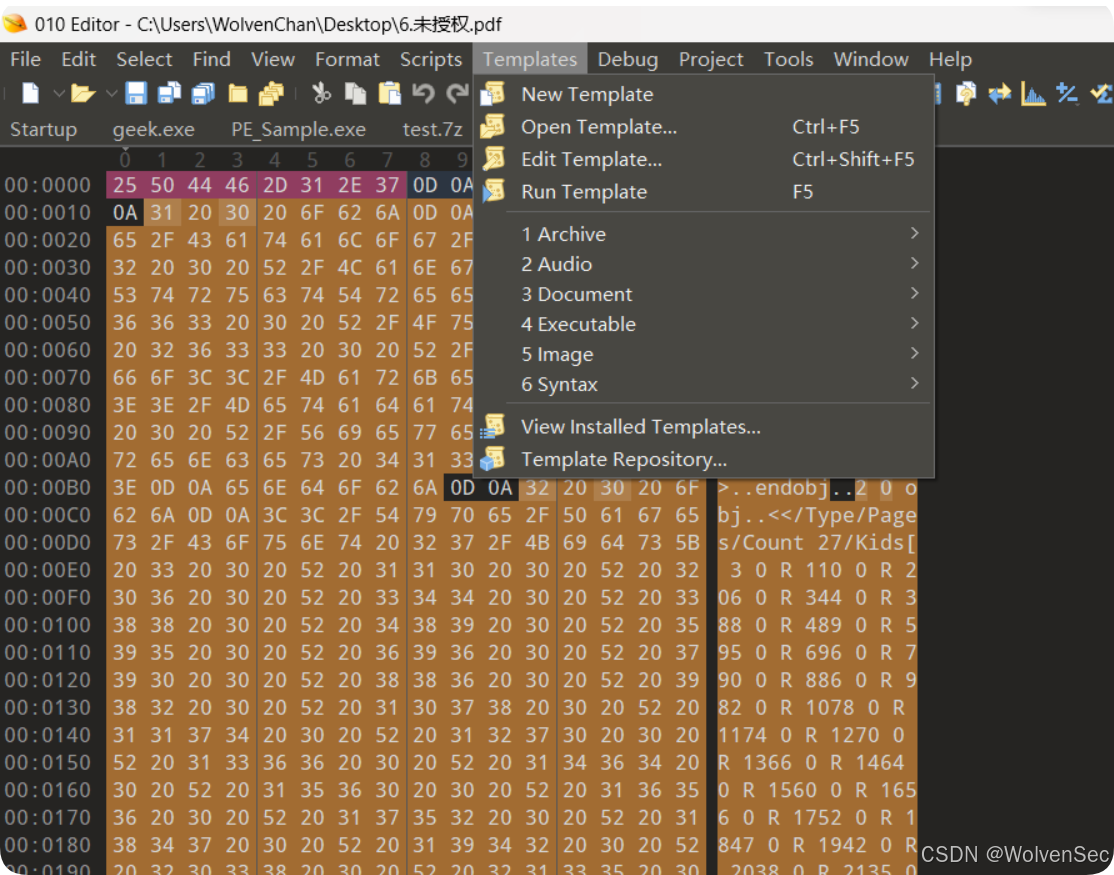Viewport: 1114px width, 875px height.
Task: Open the Select menu
Action: click(144, 59)
